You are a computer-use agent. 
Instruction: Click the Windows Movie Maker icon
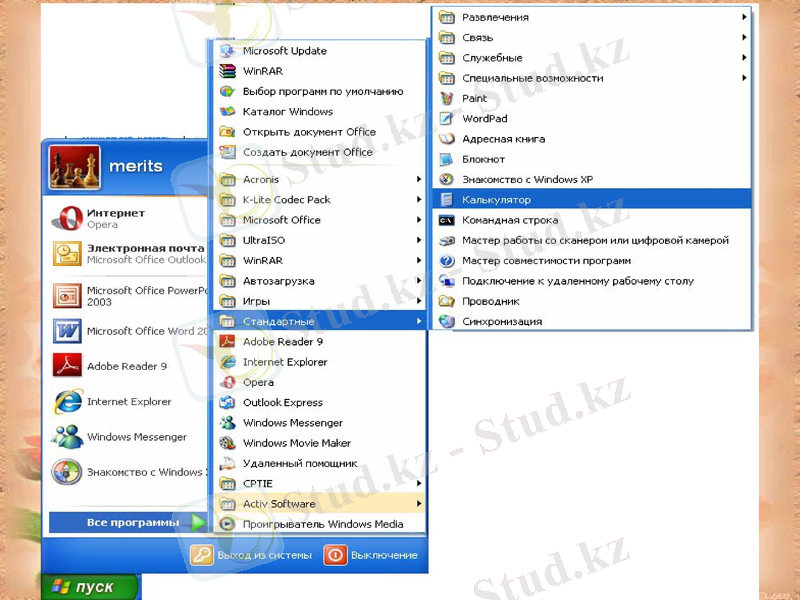coord(227,443)
